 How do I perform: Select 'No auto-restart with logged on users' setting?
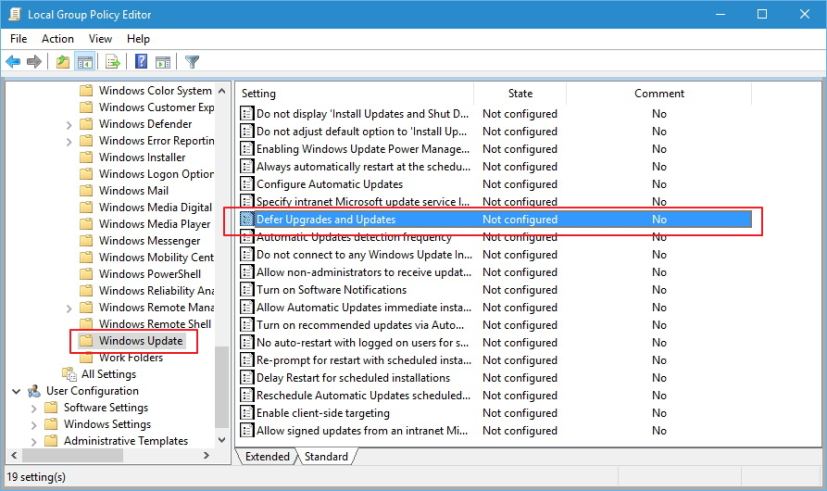tap(362, 342)
